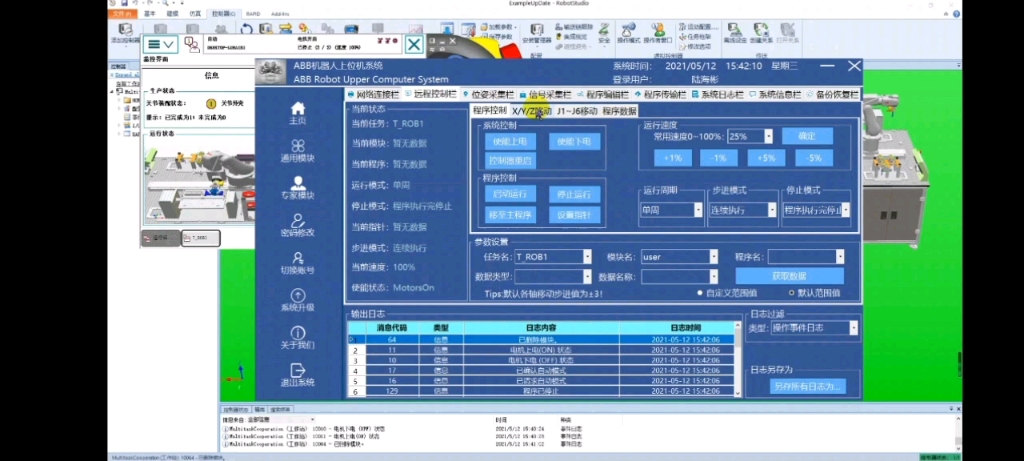Open 密码修改 password change

(x=298, y=226)
